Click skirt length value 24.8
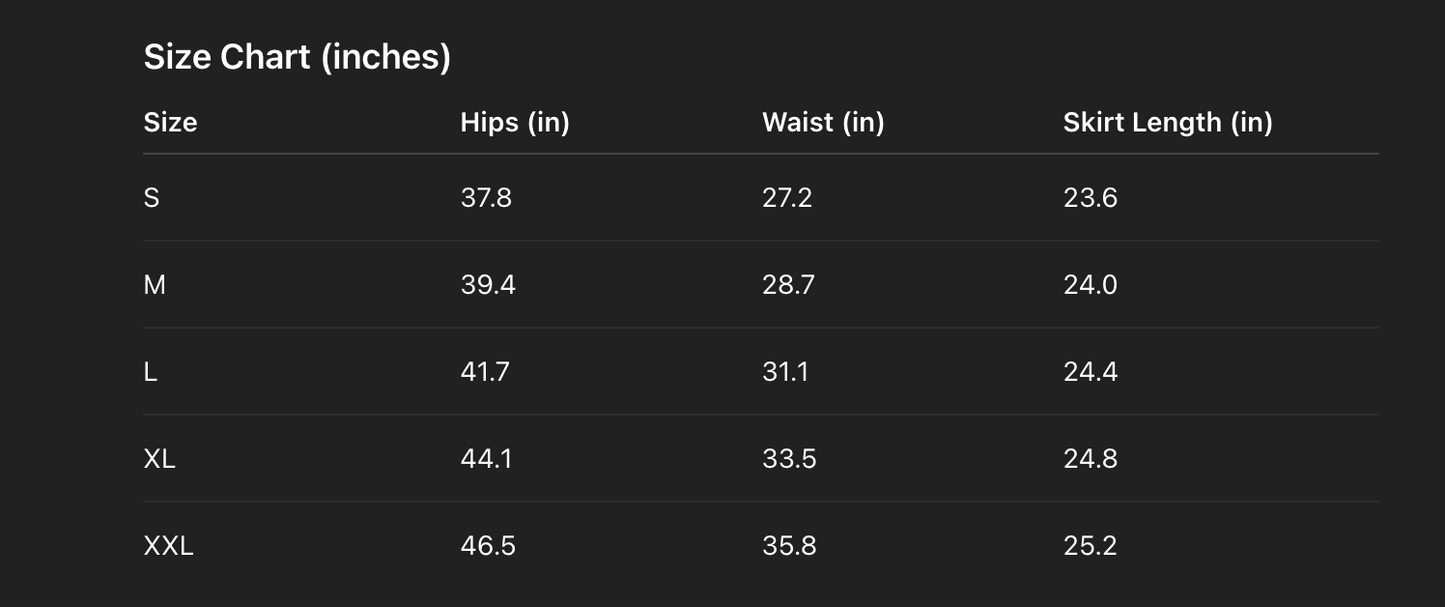 tap(1090, 459)
